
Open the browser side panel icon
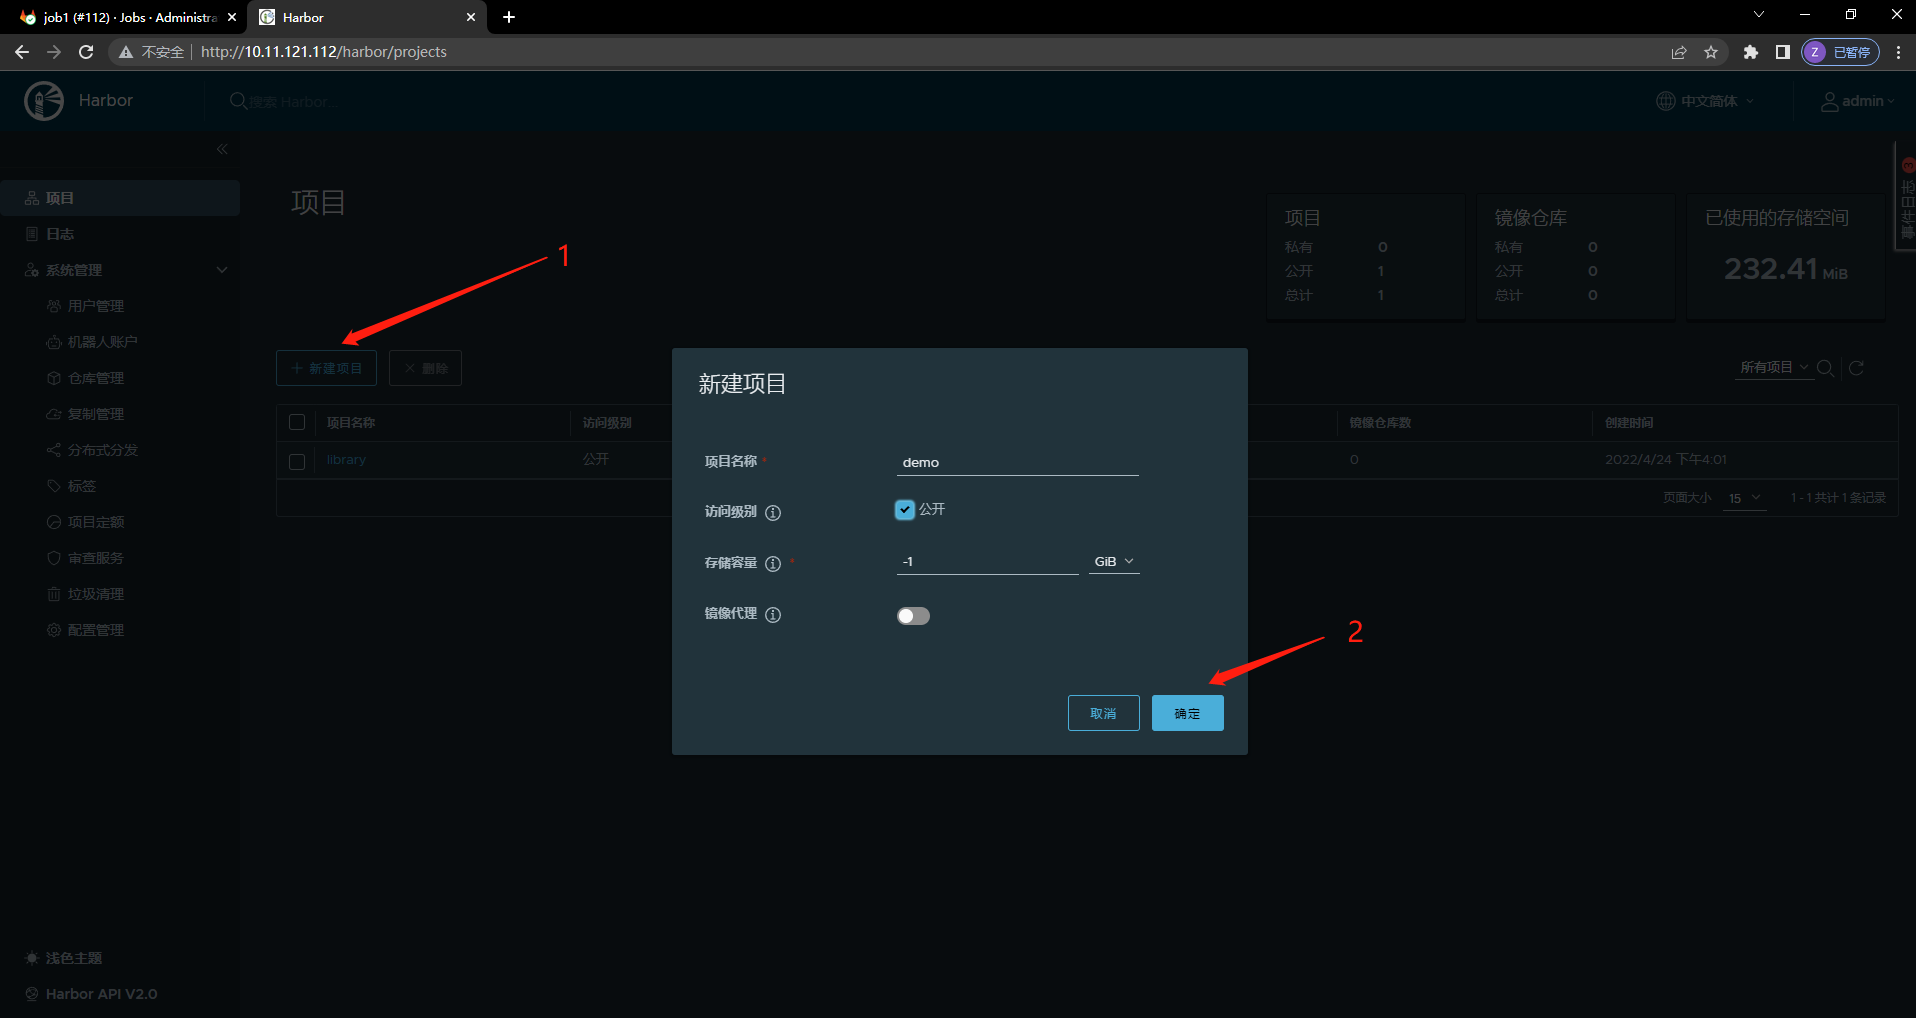[x=1782, y=52]
